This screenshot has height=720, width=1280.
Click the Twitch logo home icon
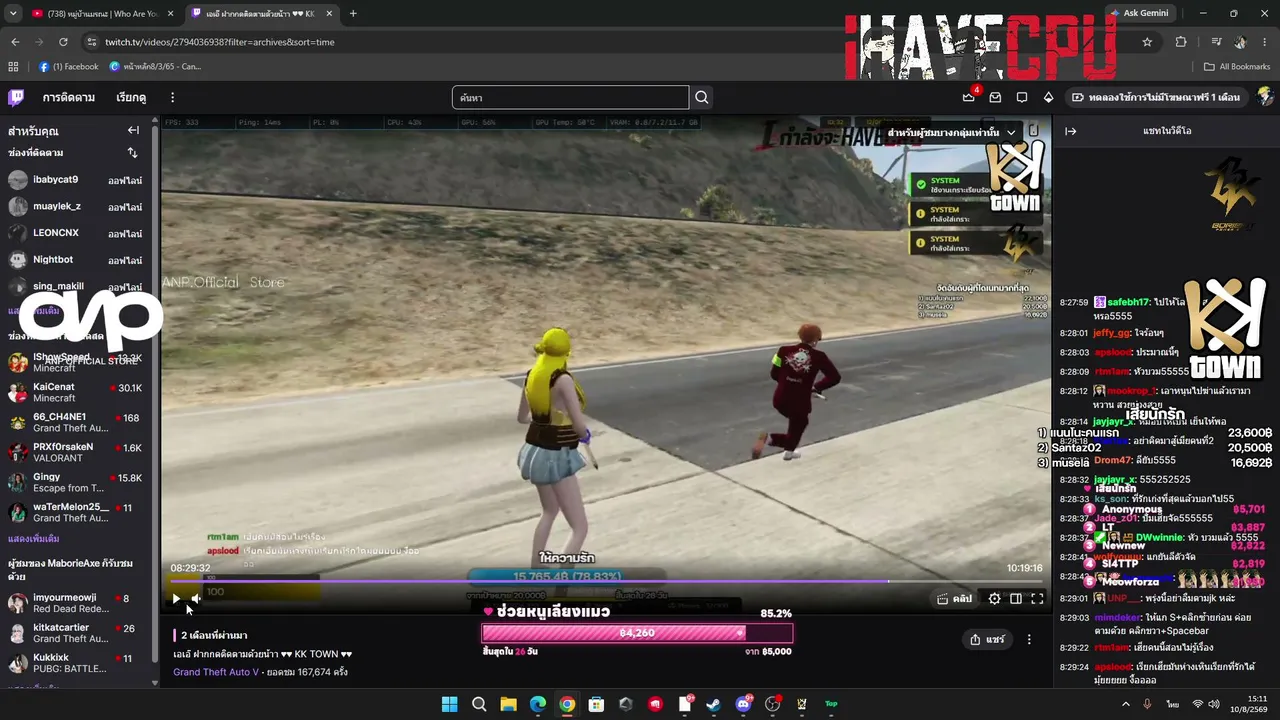click(16, 97)
